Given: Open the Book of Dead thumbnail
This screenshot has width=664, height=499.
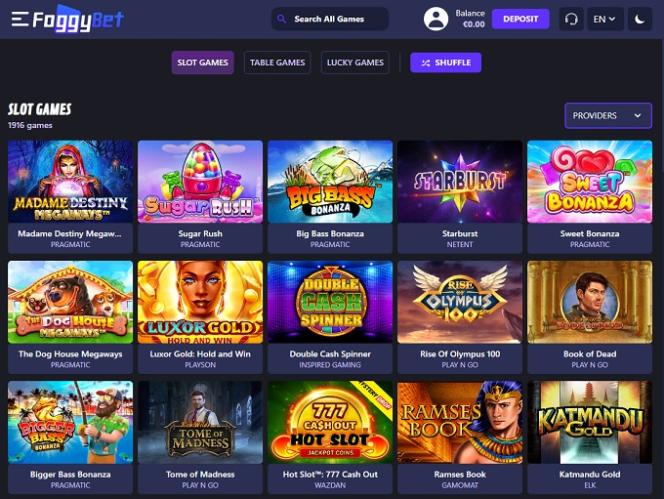Looking at the screenshot, I should click(x=589, y=302).
